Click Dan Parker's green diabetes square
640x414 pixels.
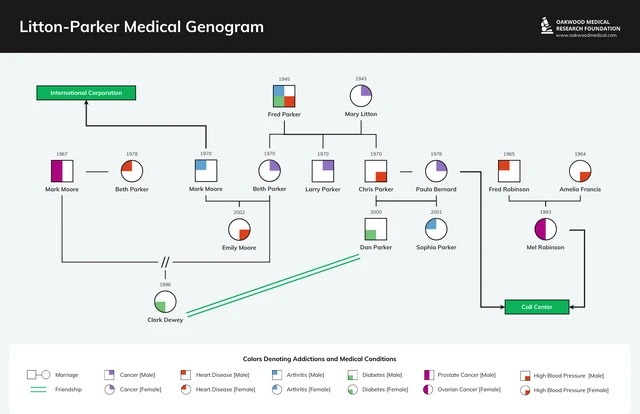click(x=376, y=229)
